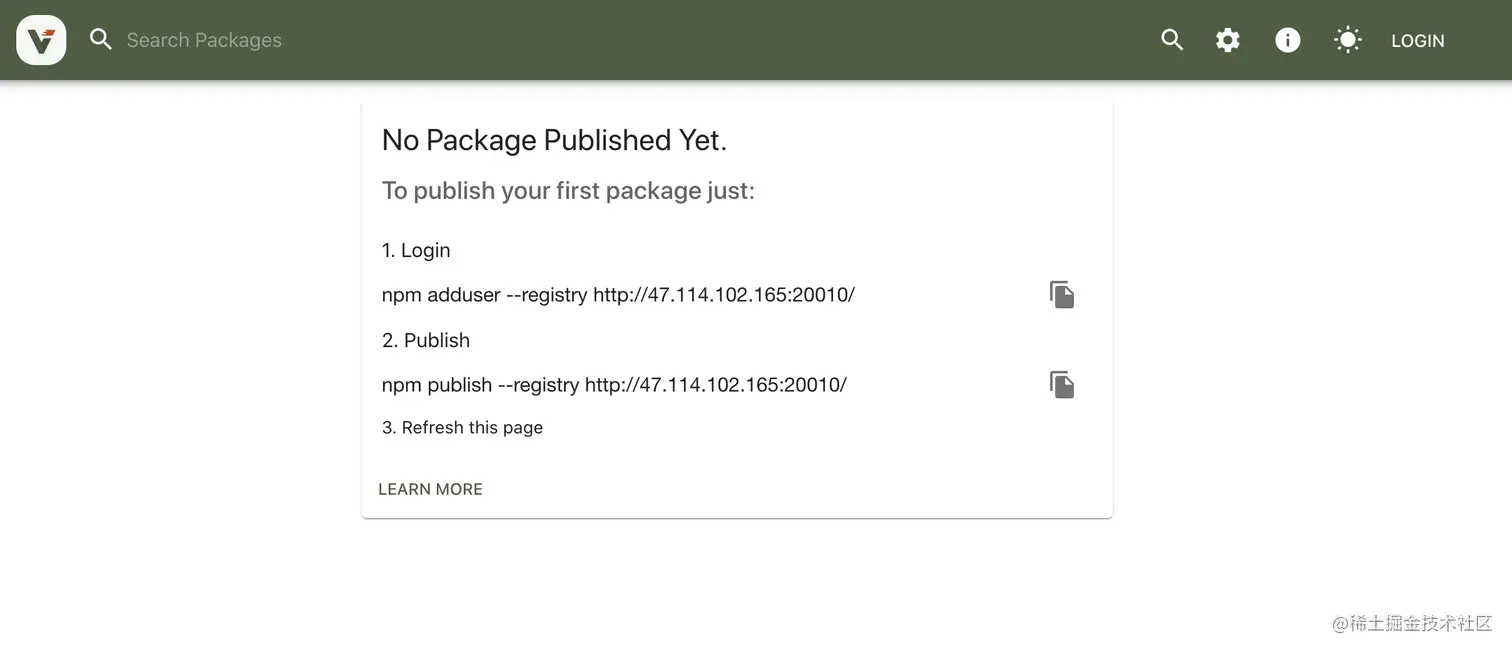
Task: Copy the npm adduser command
Action: pyautogui.click(x=1062, y=295)
